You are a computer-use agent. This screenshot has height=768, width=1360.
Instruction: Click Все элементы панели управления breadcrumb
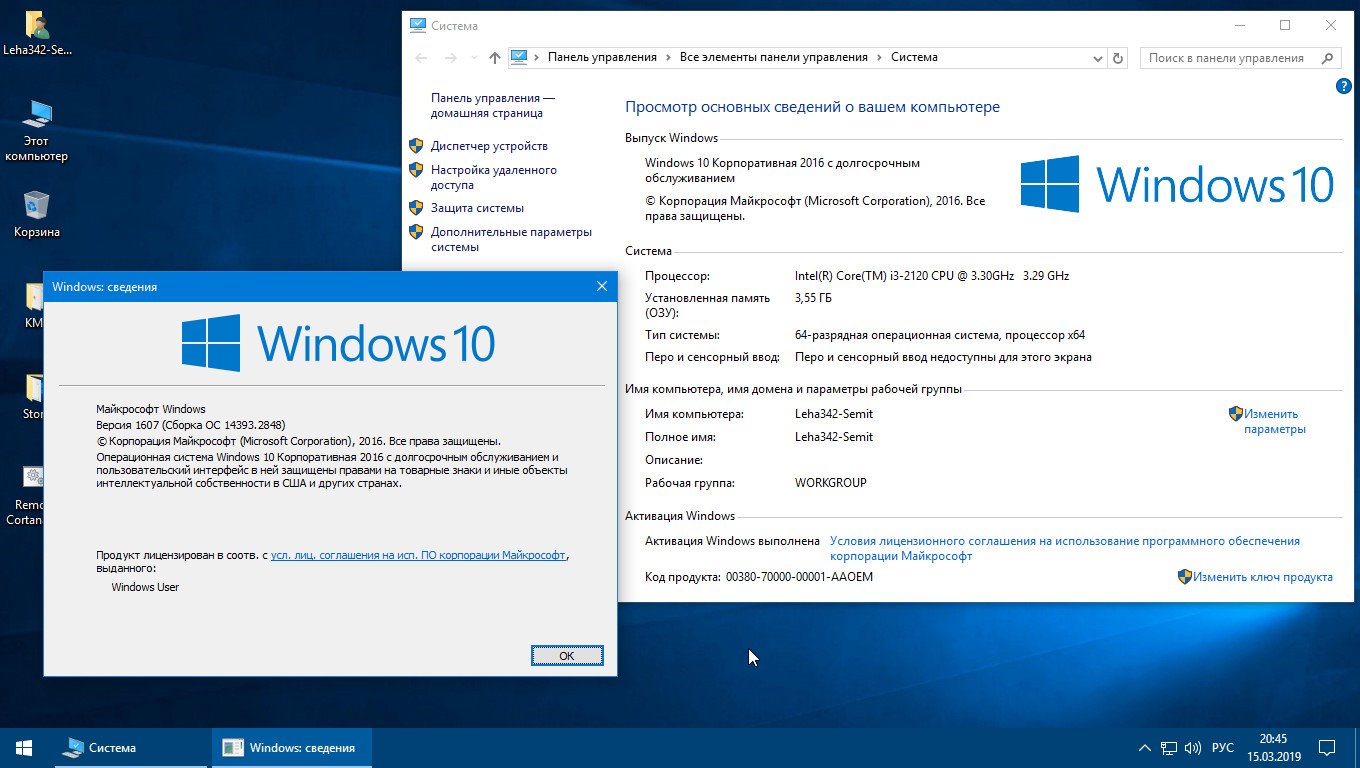coord(774,57)
